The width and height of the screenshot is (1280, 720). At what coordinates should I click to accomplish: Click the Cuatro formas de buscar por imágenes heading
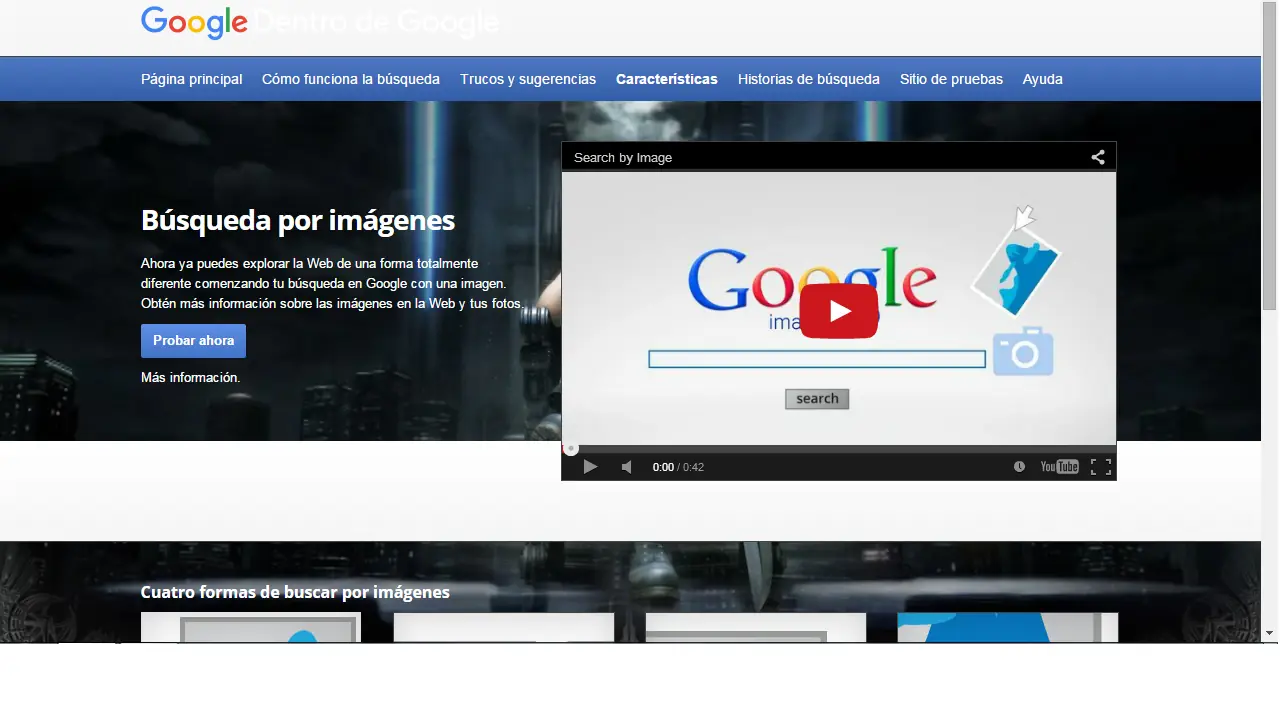295,592
